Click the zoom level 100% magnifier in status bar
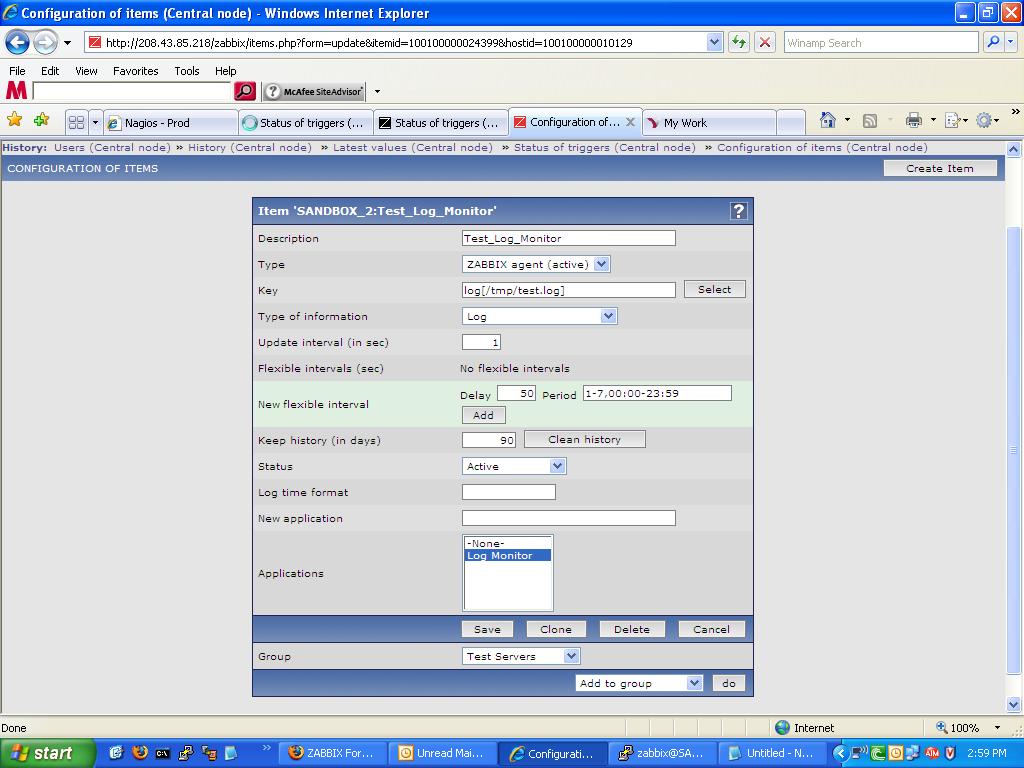 tap(942, 728)
